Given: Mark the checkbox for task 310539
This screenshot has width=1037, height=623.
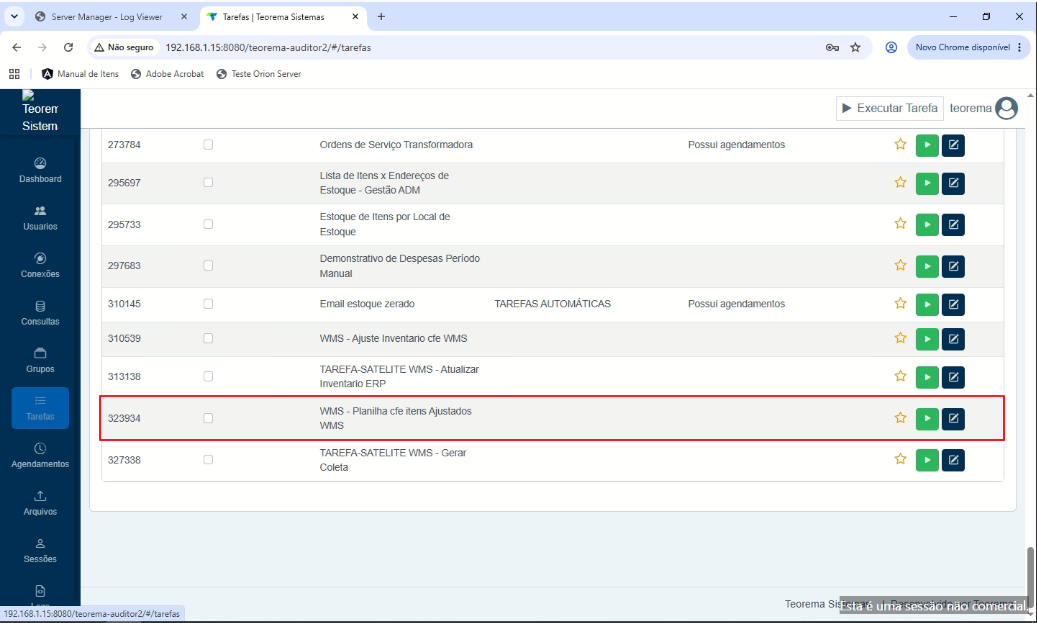Looking at the screenshot, I should 208,338.
